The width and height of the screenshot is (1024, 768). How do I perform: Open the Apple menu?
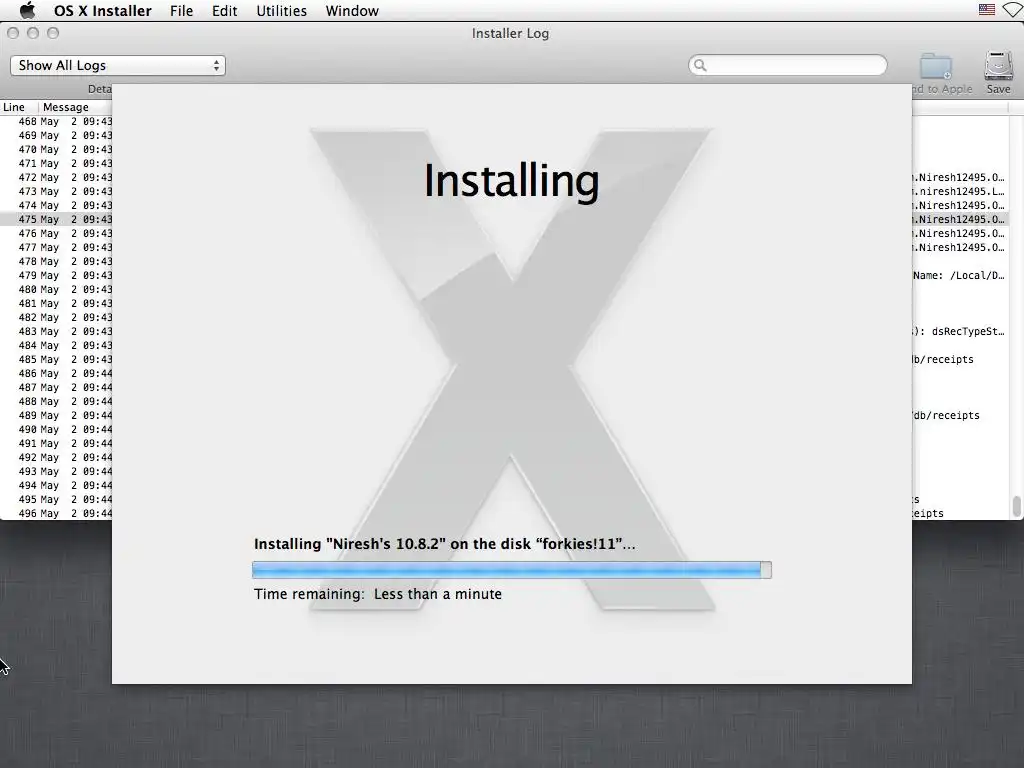(x=27, y=10)
